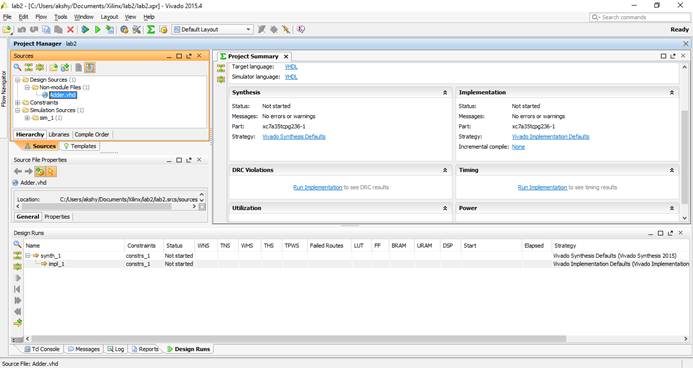Expand the Constraints tree node
The image size is (693, 368).
18,102
